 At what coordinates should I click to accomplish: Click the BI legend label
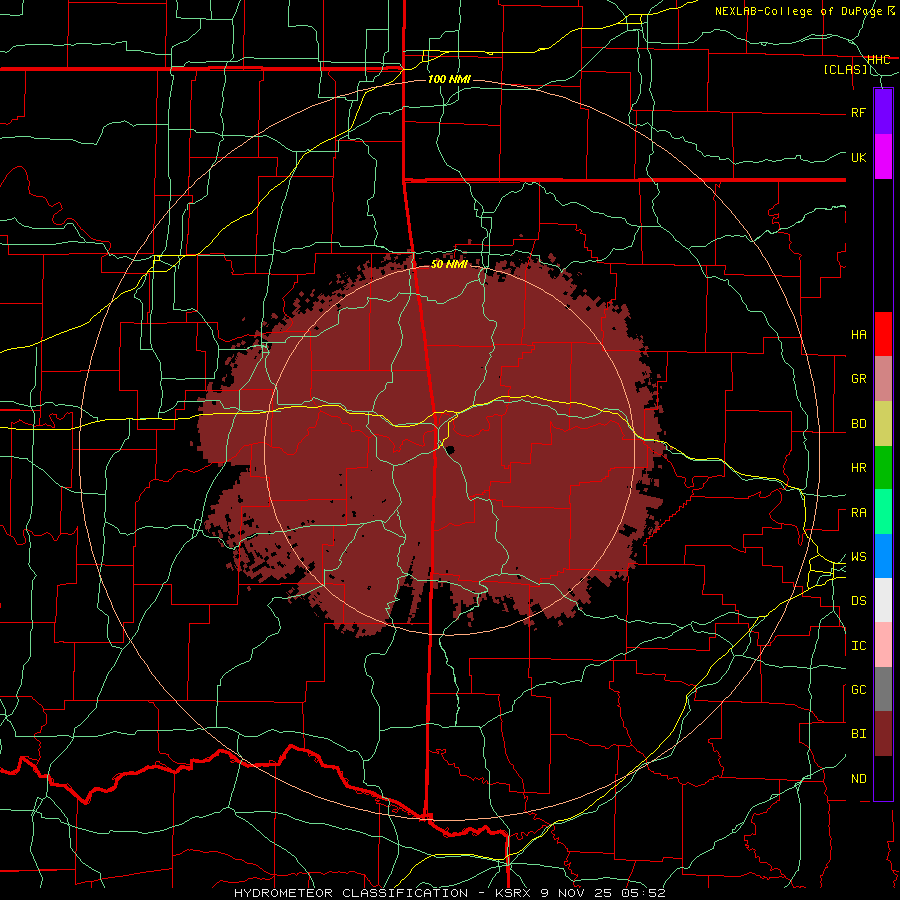(x=858, y=734)
